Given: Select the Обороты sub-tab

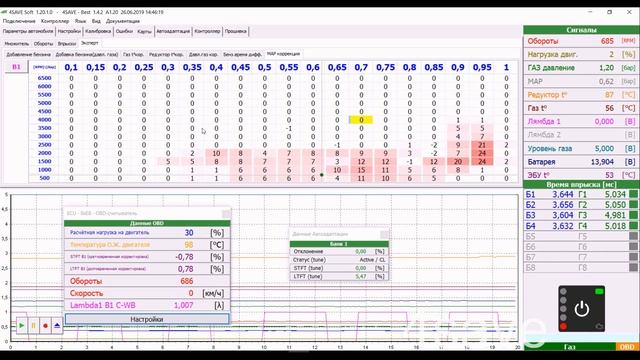Looking at the screenshot, I should coord(43,43).
